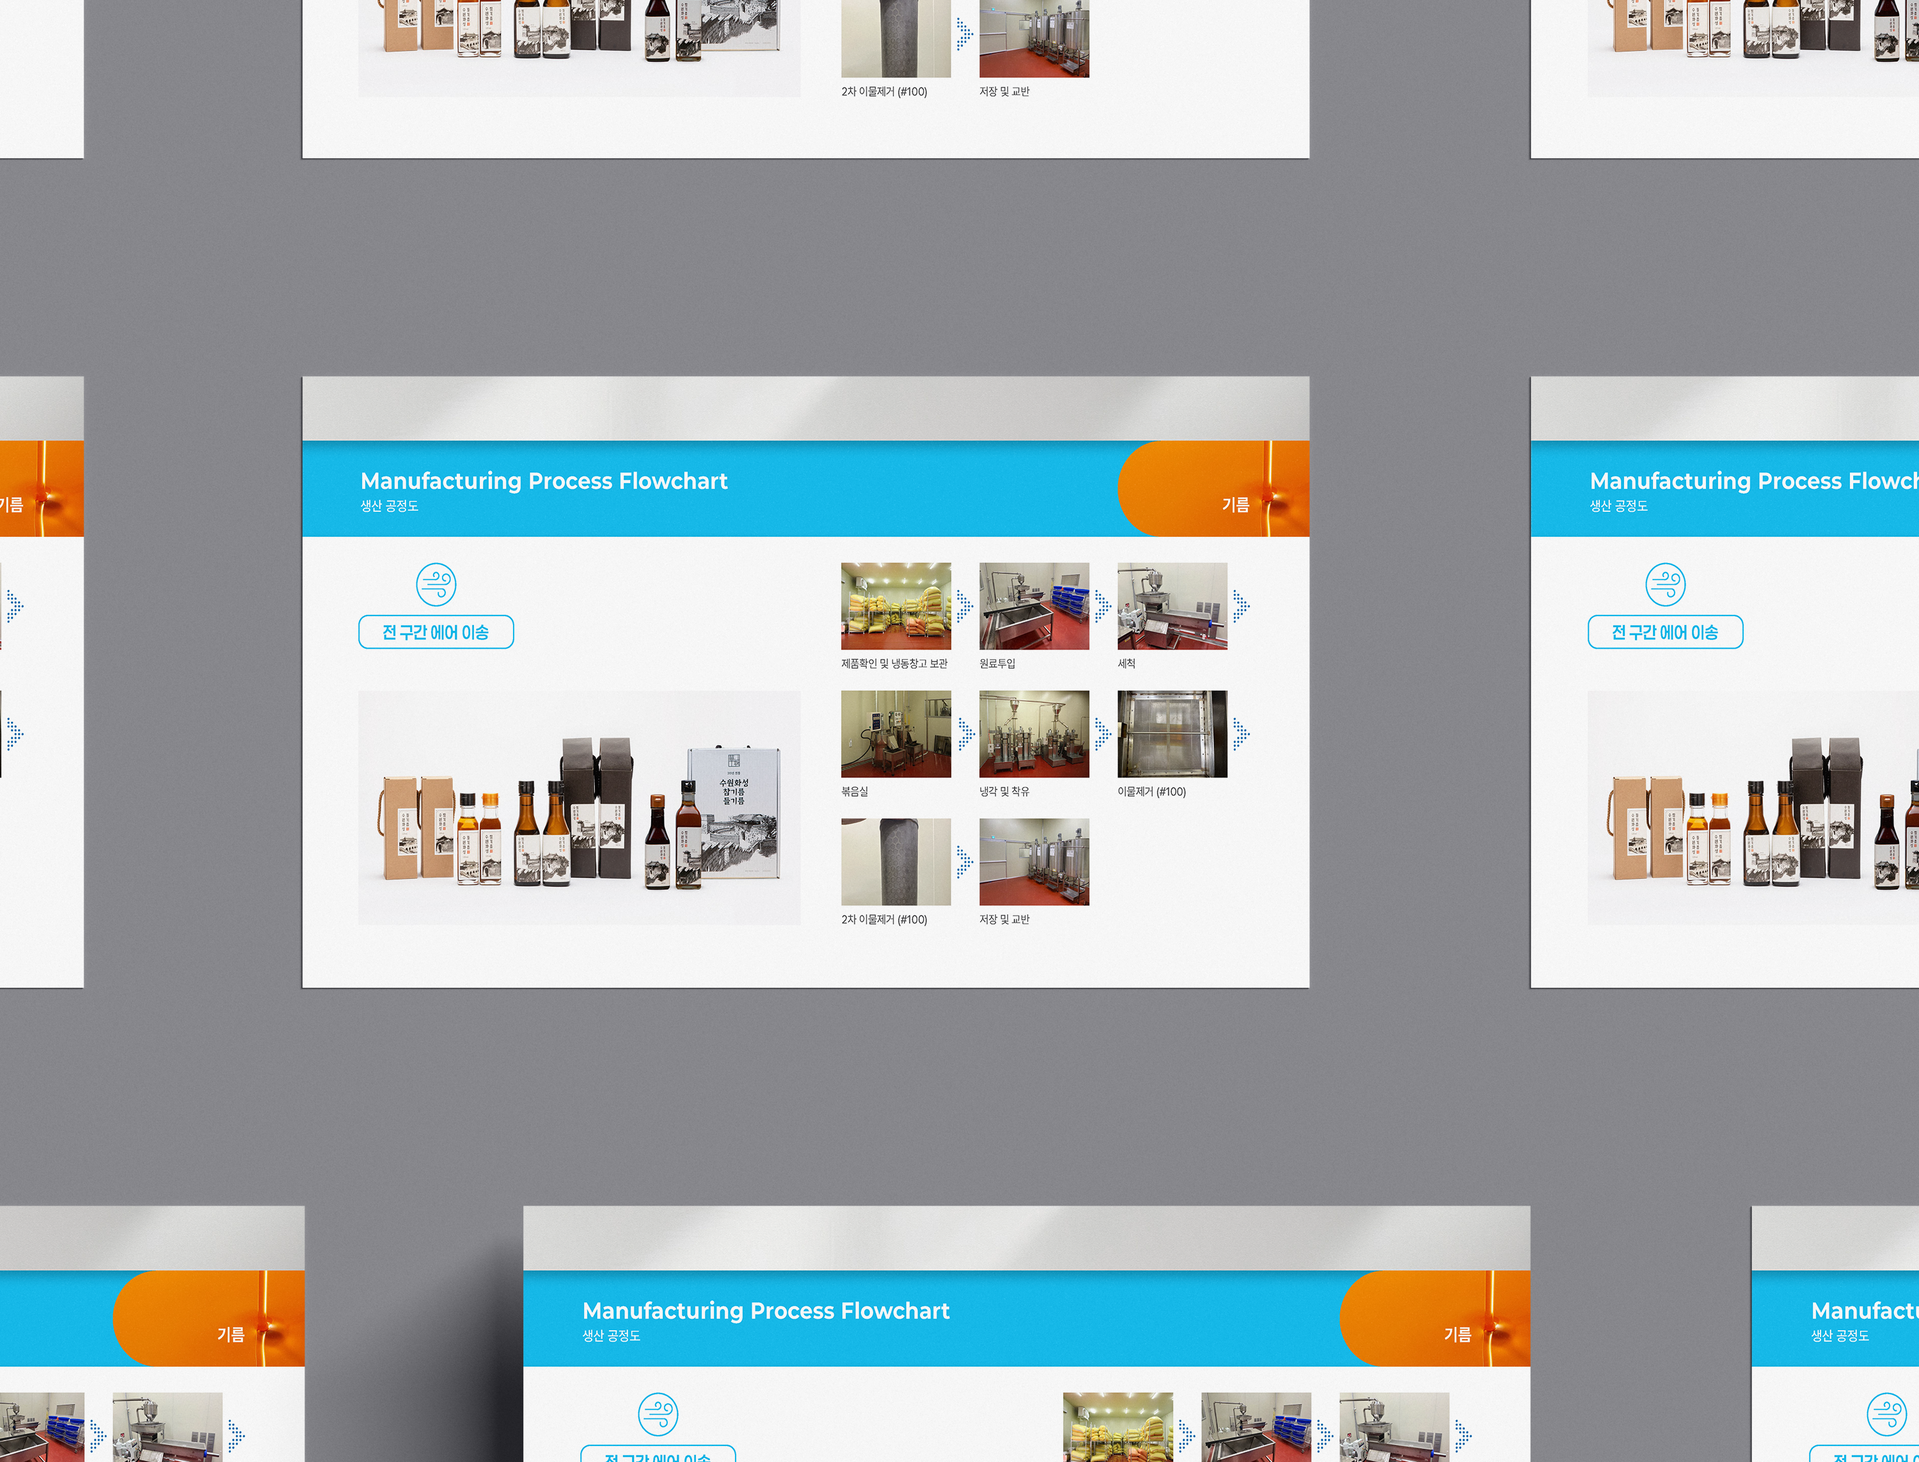
Task: Select the orange '기름' tab on bottom slide
Action: point(1435,1319)
